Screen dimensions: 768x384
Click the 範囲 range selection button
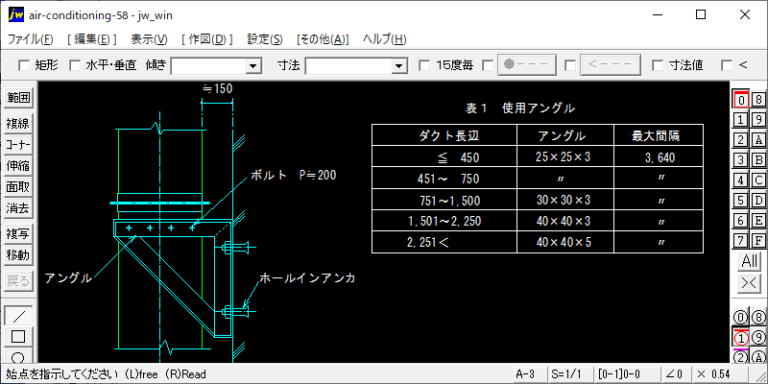pyautogui.click(x=19, y=98)
